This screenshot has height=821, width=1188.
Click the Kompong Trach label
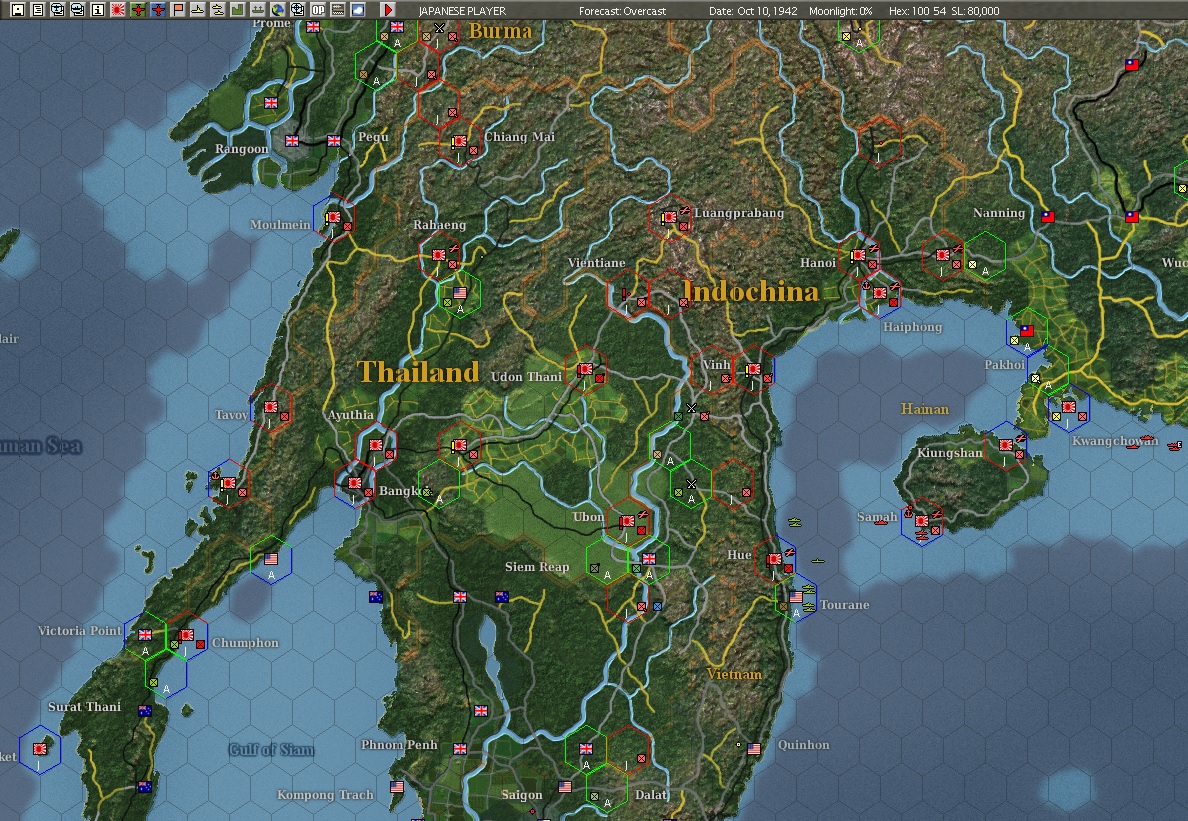click(326, 794)
